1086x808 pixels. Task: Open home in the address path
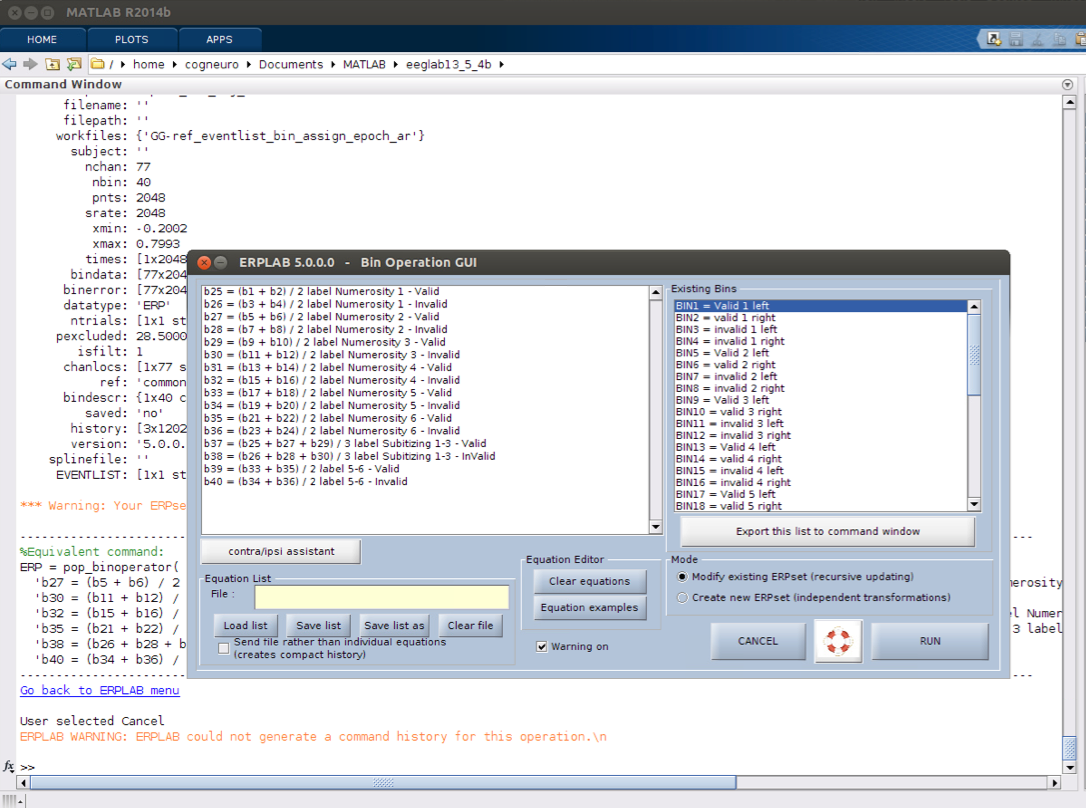click(149, 64)
